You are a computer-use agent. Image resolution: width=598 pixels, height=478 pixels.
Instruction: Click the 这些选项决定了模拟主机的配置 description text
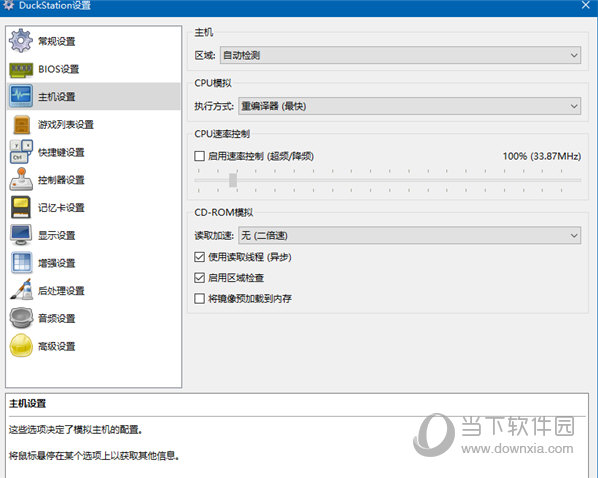(x=76, y=430)
